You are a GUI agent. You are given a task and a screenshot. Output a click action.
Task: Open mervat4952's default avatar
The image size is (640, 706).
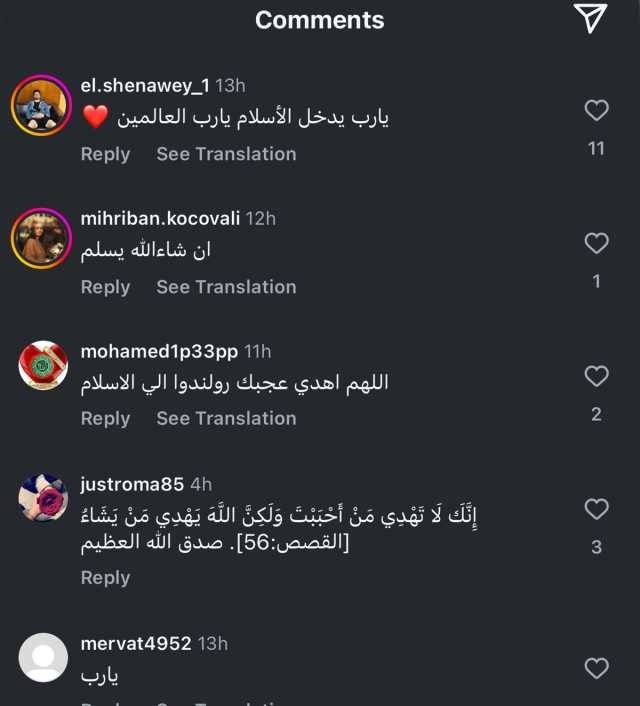tap(43, 657)
